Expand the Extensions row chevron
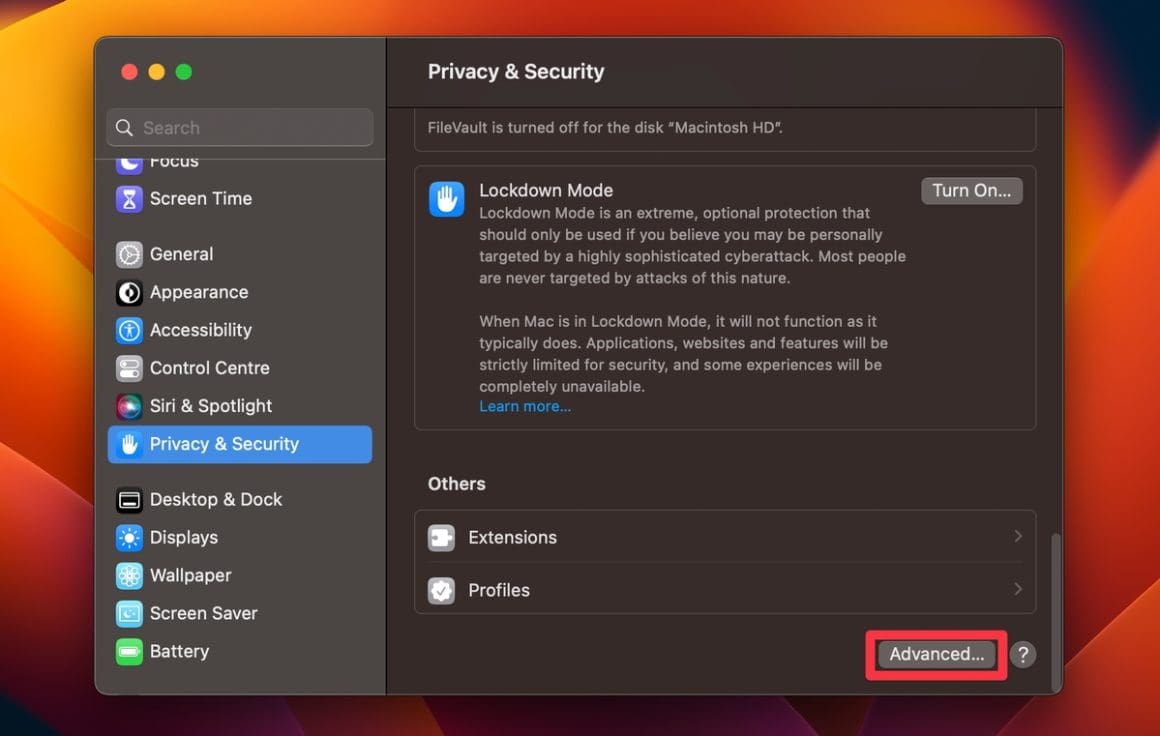Image resolution: width=1160 pixels, height=736 pixels. [1018, 537]
